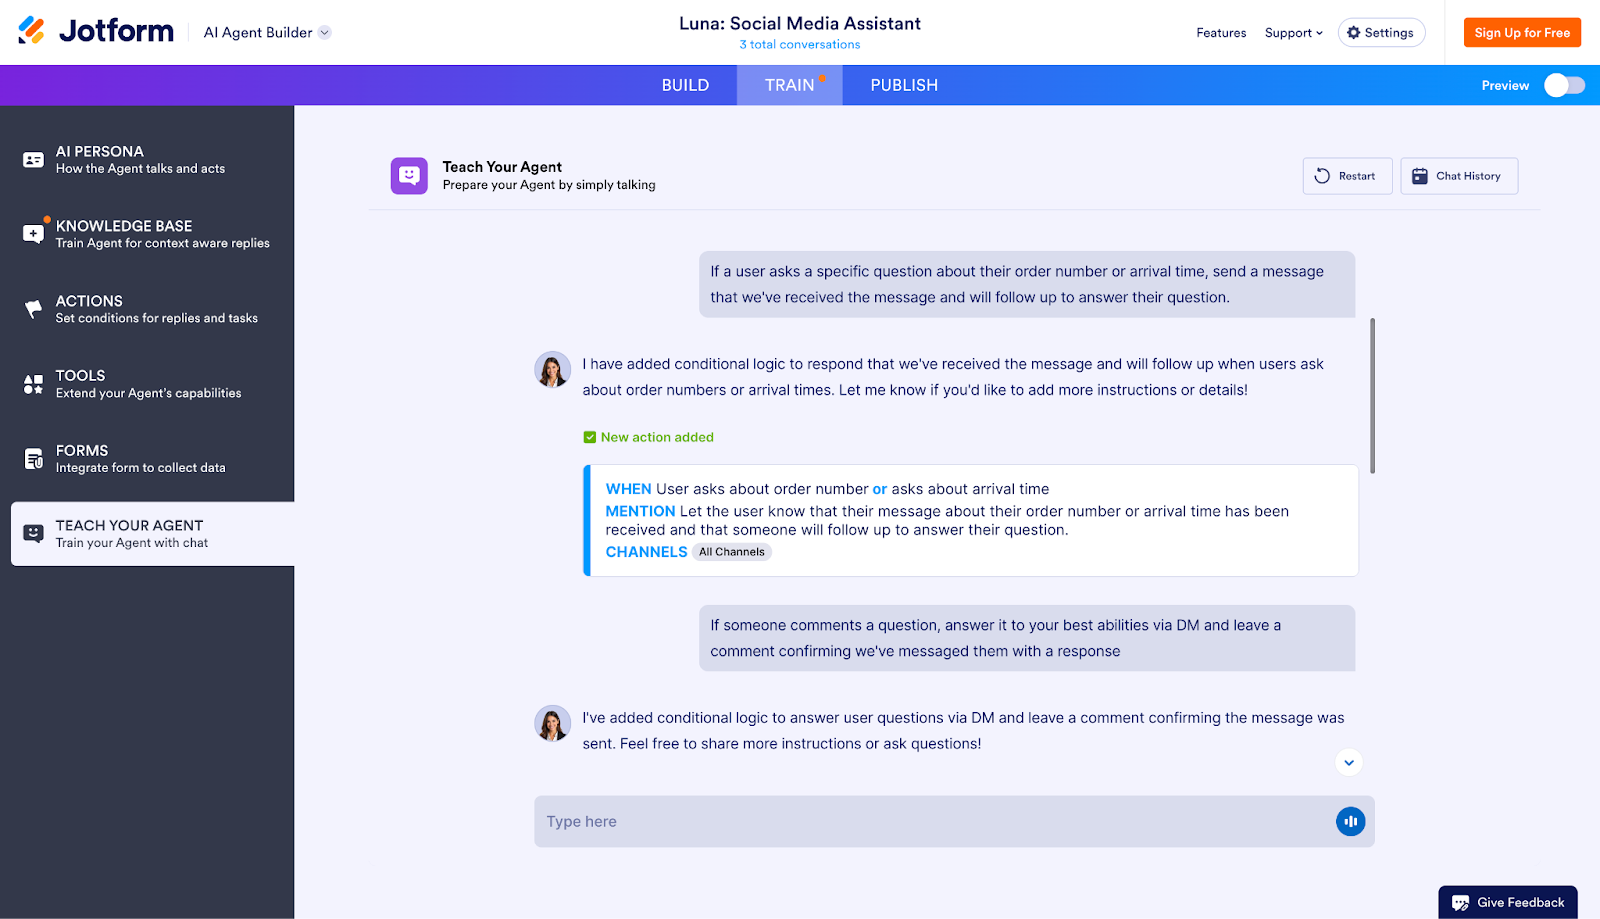Click Sign Up for Free
The height and width of the screenshot is (919, 1600).
[x=1522, y=32]
